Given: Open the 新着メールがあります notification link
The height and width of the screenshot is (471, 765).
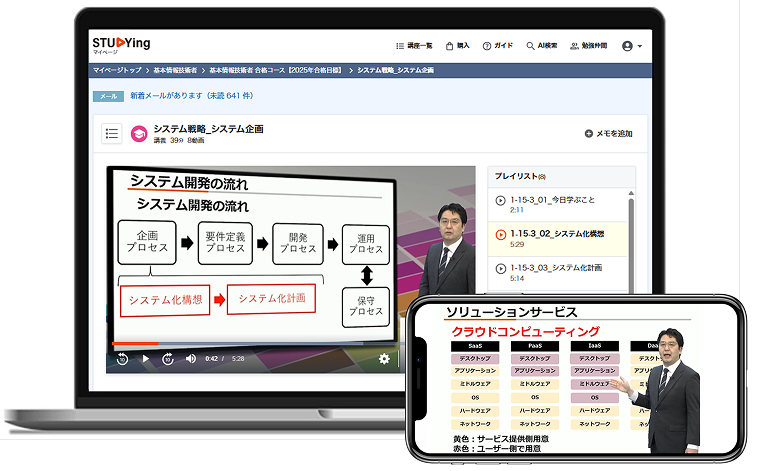Looking at the screenshot, I should tap(191, 96).
